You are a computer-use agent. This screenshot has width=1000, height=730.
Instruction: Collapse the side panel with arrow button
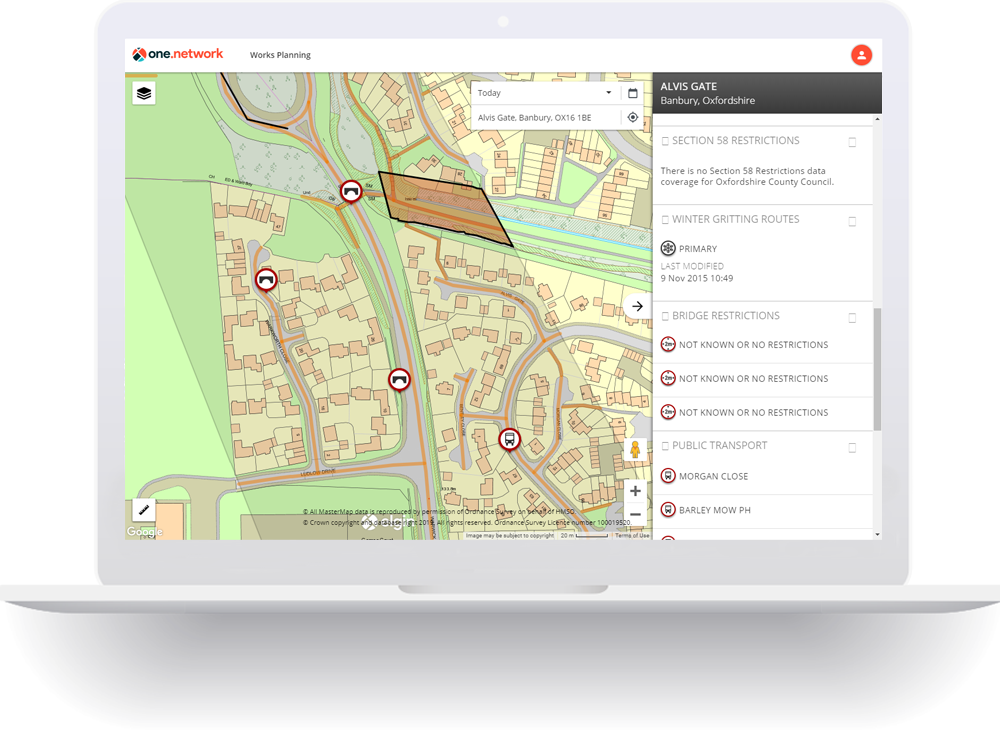click(637, 306)
